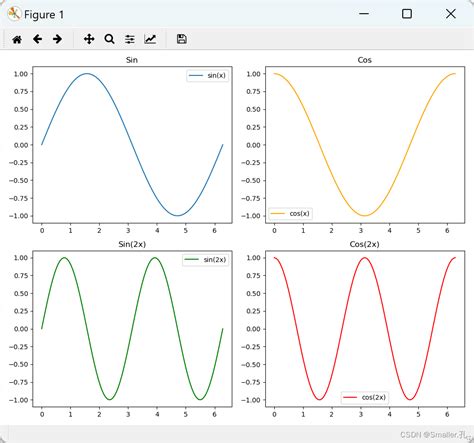The height and width of the screenshot is (443, 474).
Task: Select the sin(2x) legend in the green plot
Action: point(205,260)
